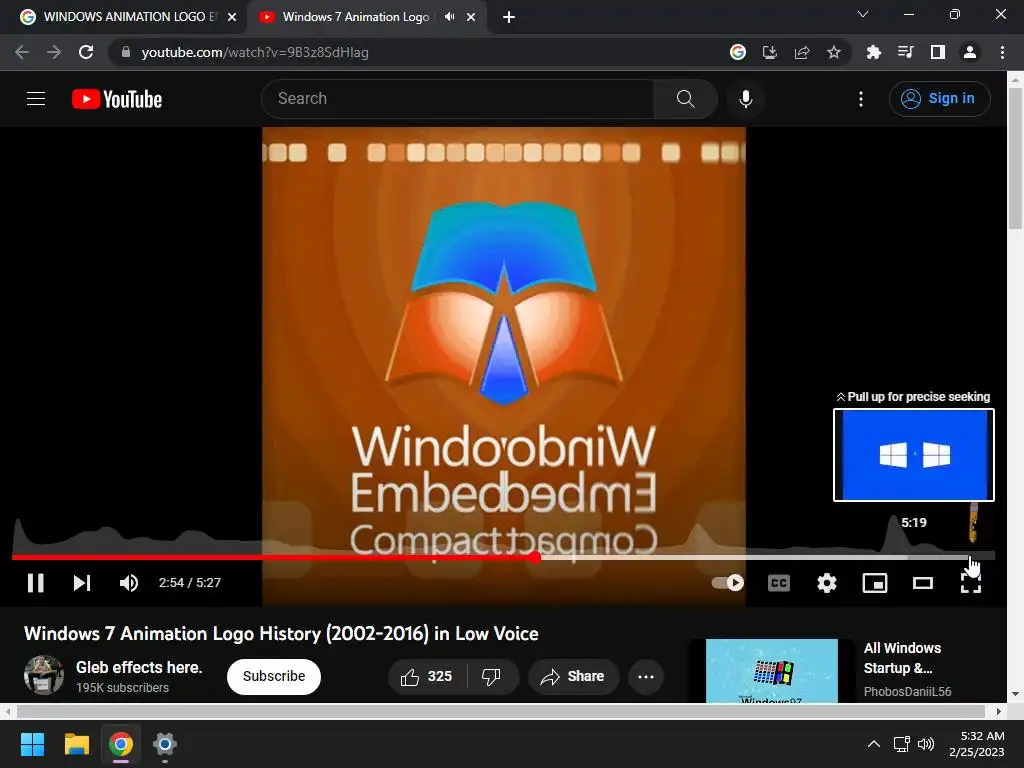The width and height of the screenshot is (1024, 768).
Task: Open the Chrome profile menu
Action: tap(969, 52)
